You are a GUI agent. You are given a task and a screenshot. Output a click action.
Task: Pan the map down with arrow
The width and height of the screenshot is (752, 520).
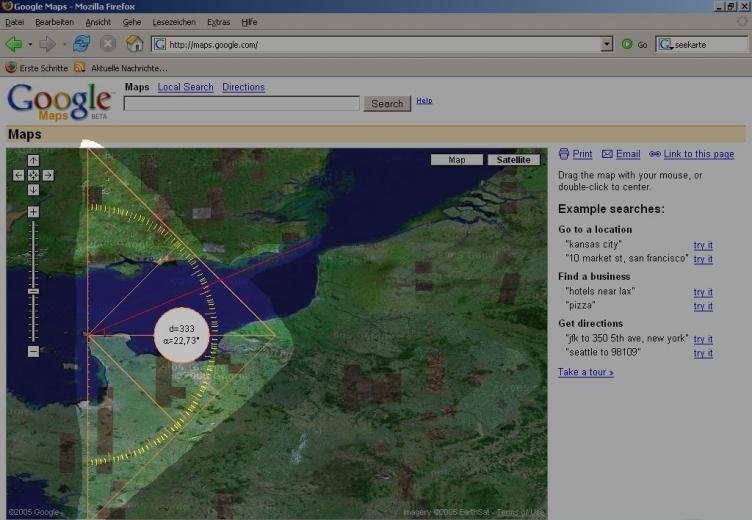(x=33, y=190)
